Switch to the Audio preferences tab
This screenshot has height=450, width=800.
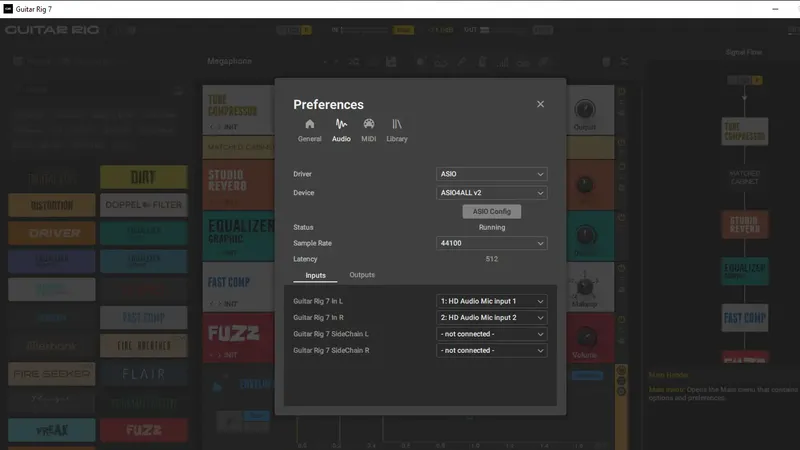[341, 131]
